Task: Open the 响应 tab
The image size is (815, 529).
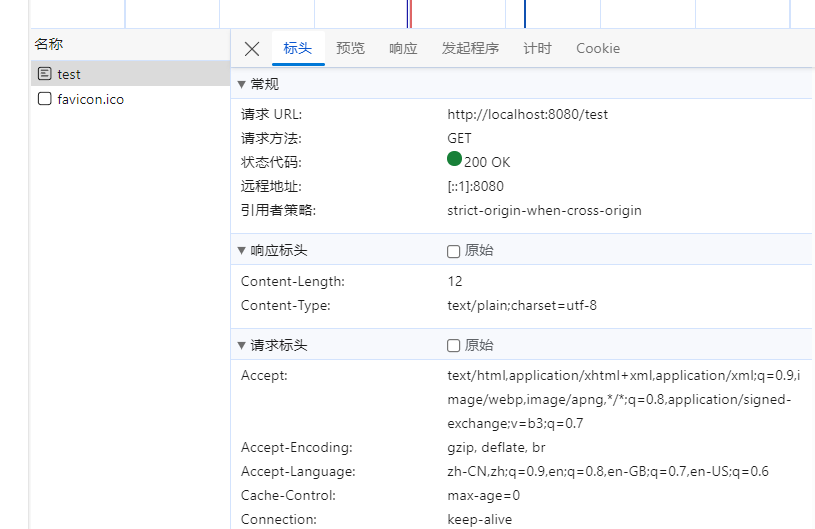Action: [403, 48]
